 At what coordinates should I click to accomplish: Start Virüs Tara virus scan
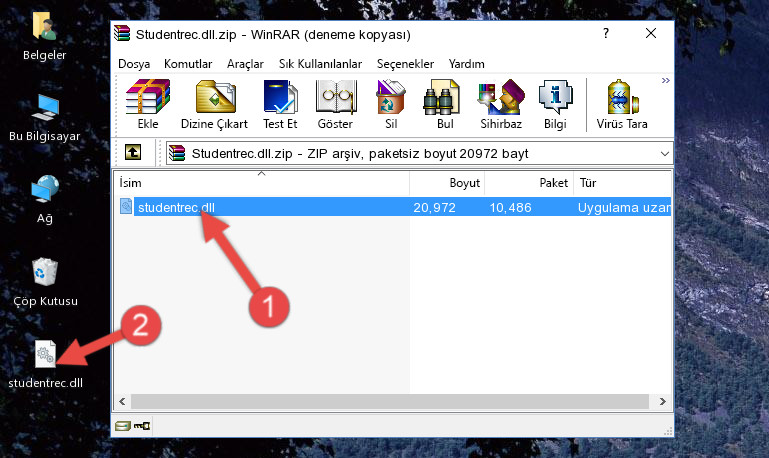(x=622, y=104)
